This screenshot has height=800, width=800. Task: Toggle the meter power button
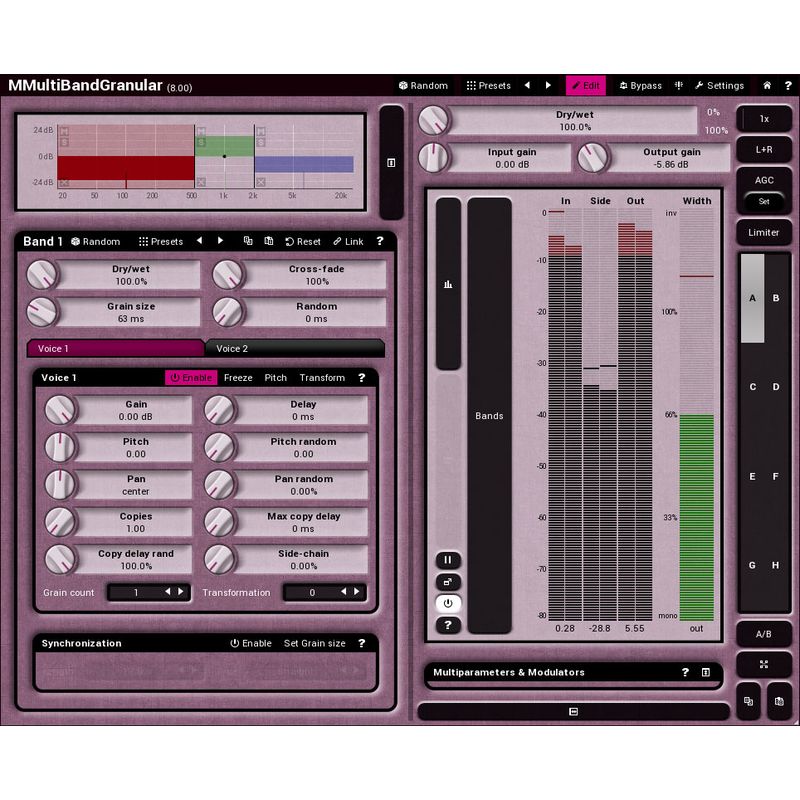(448, 603)
